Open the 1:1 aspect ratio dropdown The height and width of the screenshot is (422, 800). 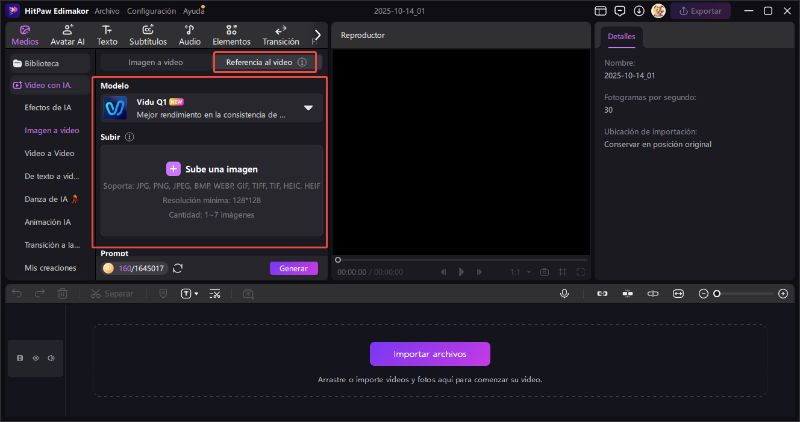518,271
